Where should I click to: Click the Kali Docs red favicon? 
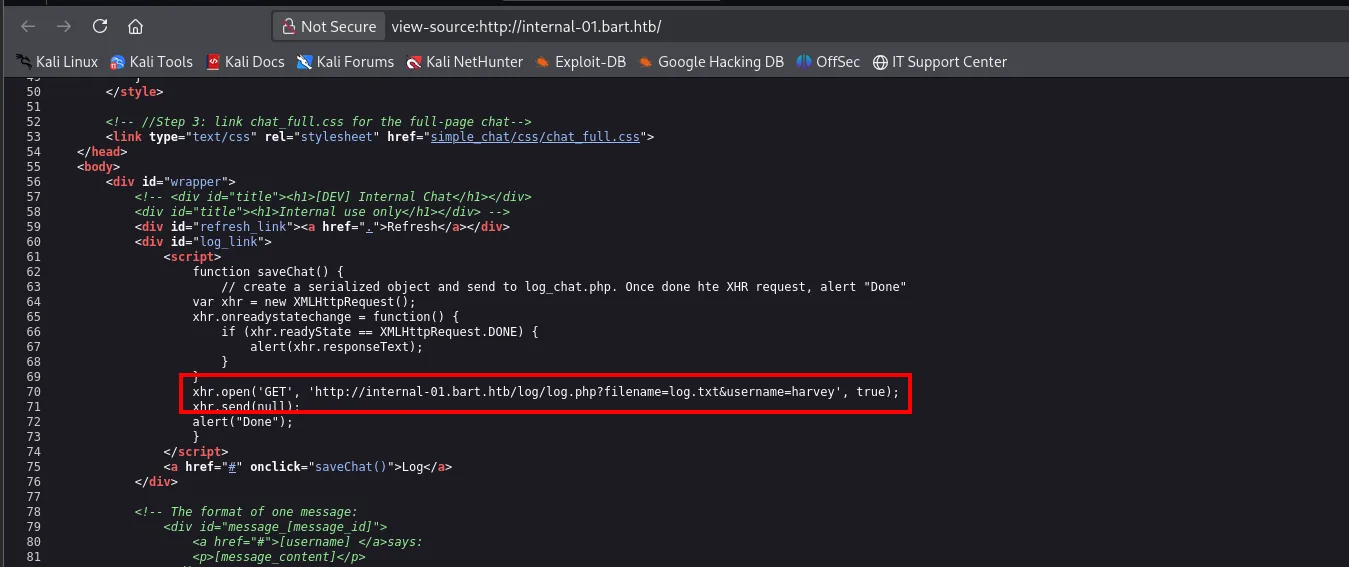click(x=213, y=62)
